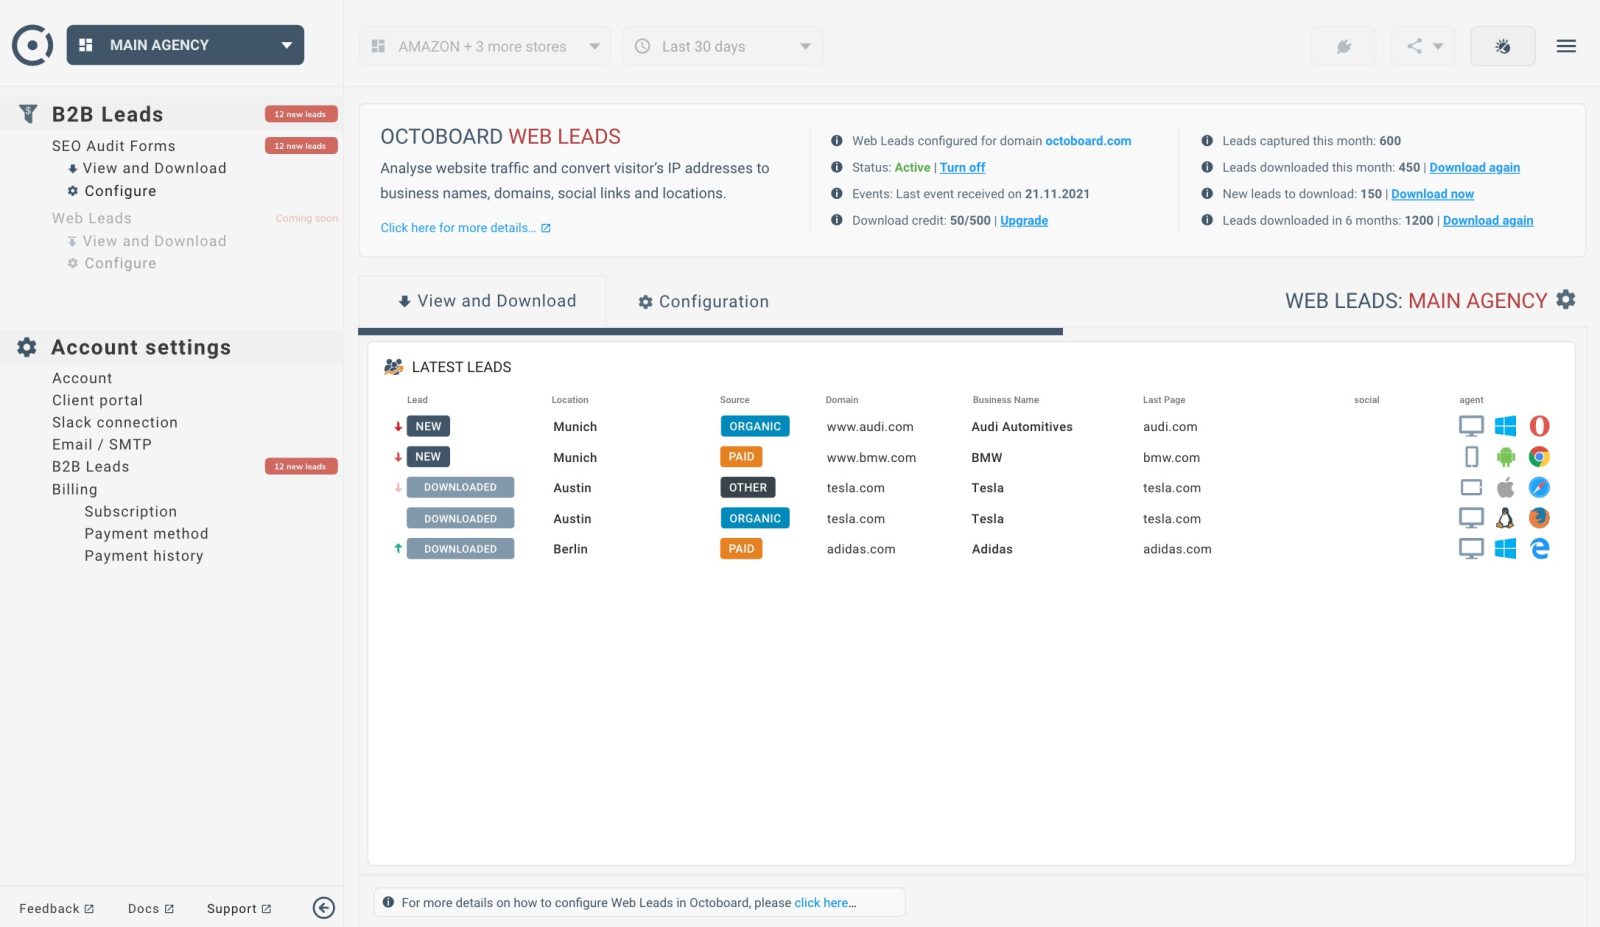This screenshot has height=927, width=1600.
Task: Click the Chrome icon in BMW row
Action: pyautogui.click(x=1539, y=457)
